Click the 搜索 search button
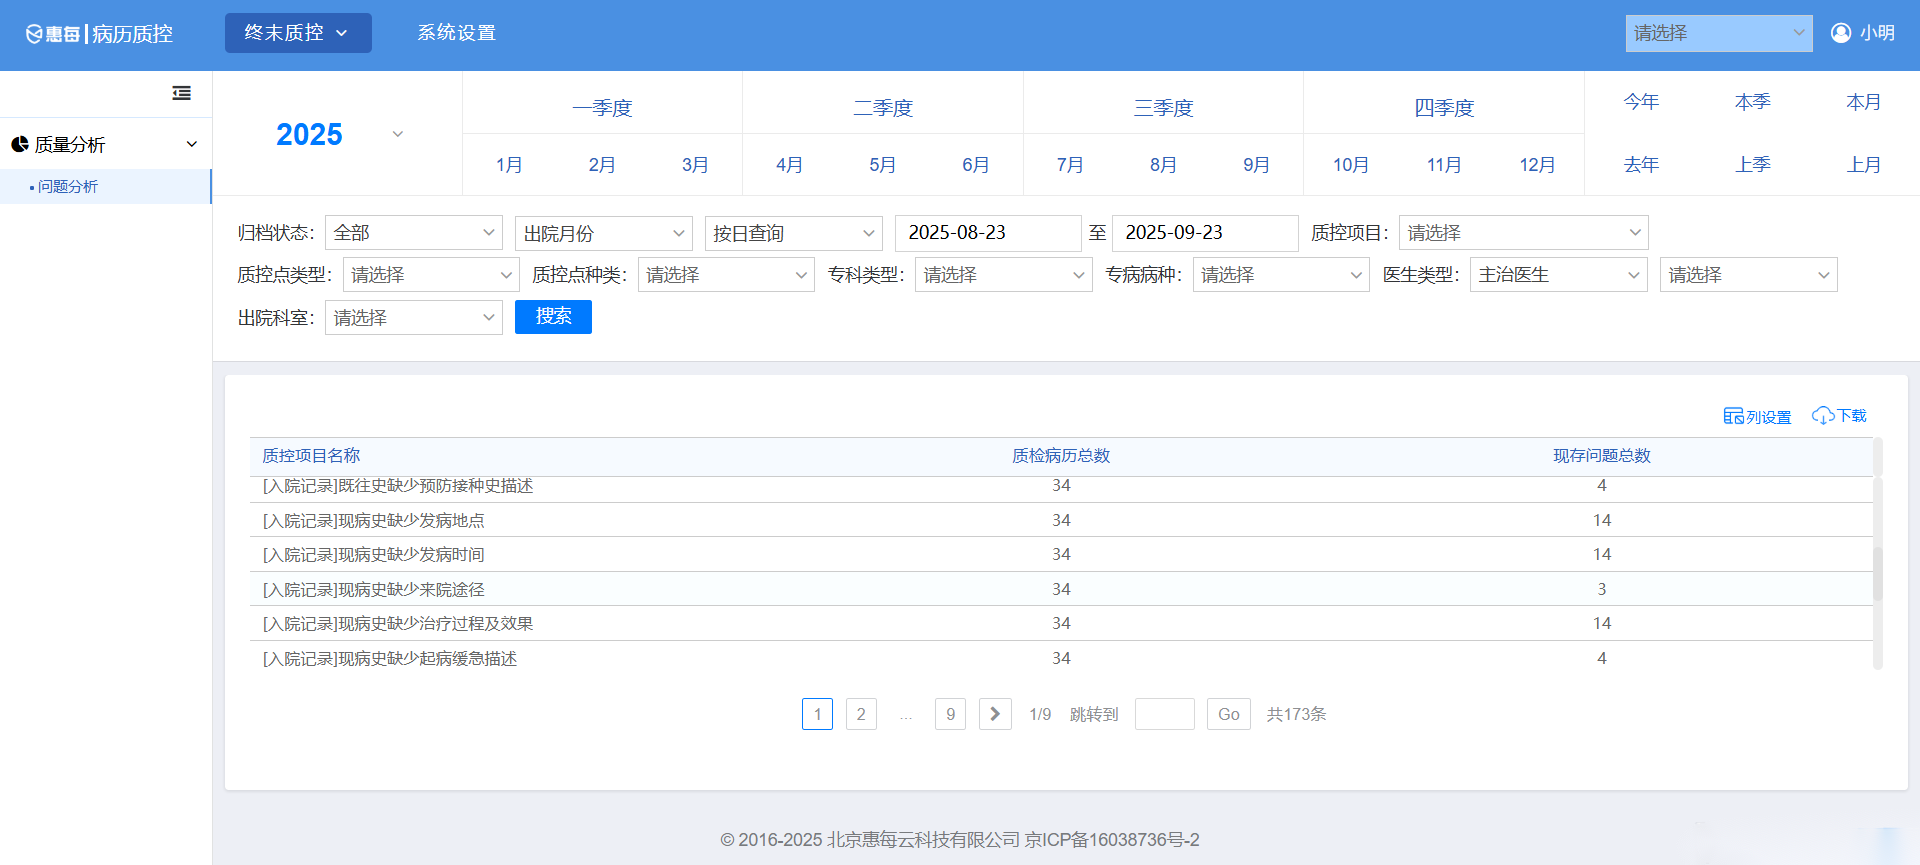Image resolution: width=1920 pixels, height=865 pixels. (x=553, y=317)
